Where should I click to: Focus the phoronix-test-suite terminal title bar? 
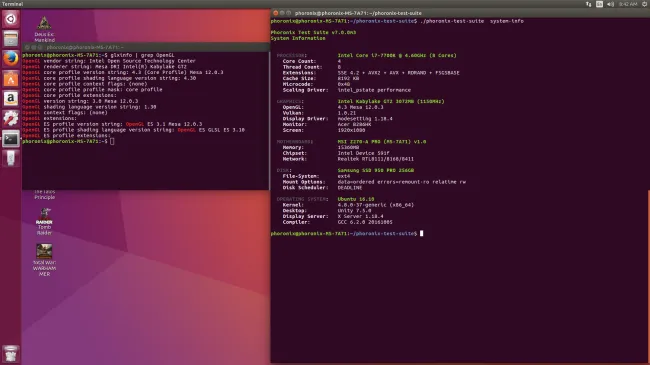(460, 13)
